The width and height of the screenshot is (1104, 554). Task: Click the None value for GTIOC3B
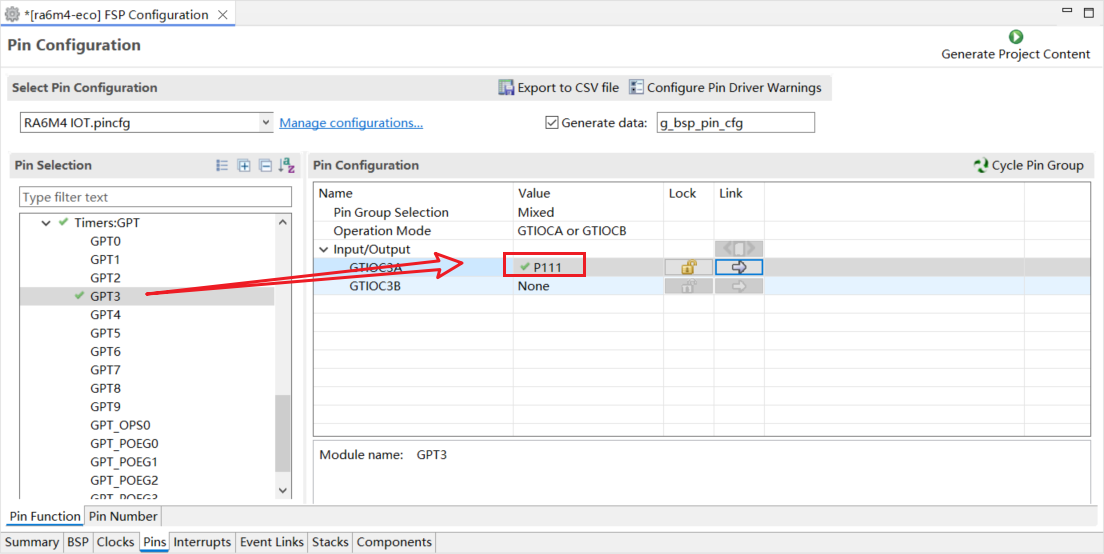pyautogui.click(x=533, y=286)
